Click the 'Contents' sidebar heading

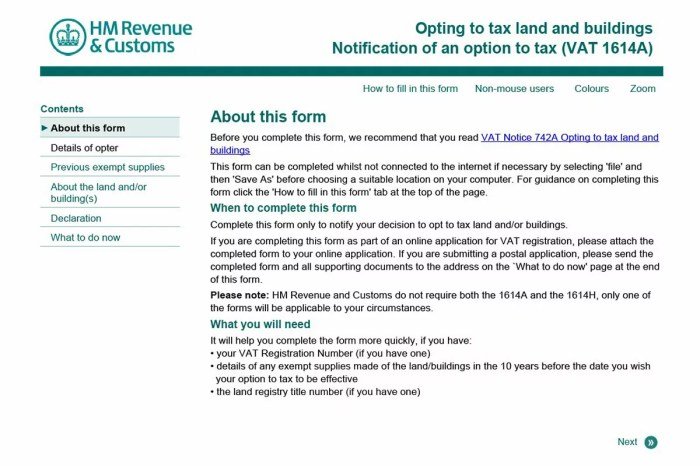click(62, 109)
